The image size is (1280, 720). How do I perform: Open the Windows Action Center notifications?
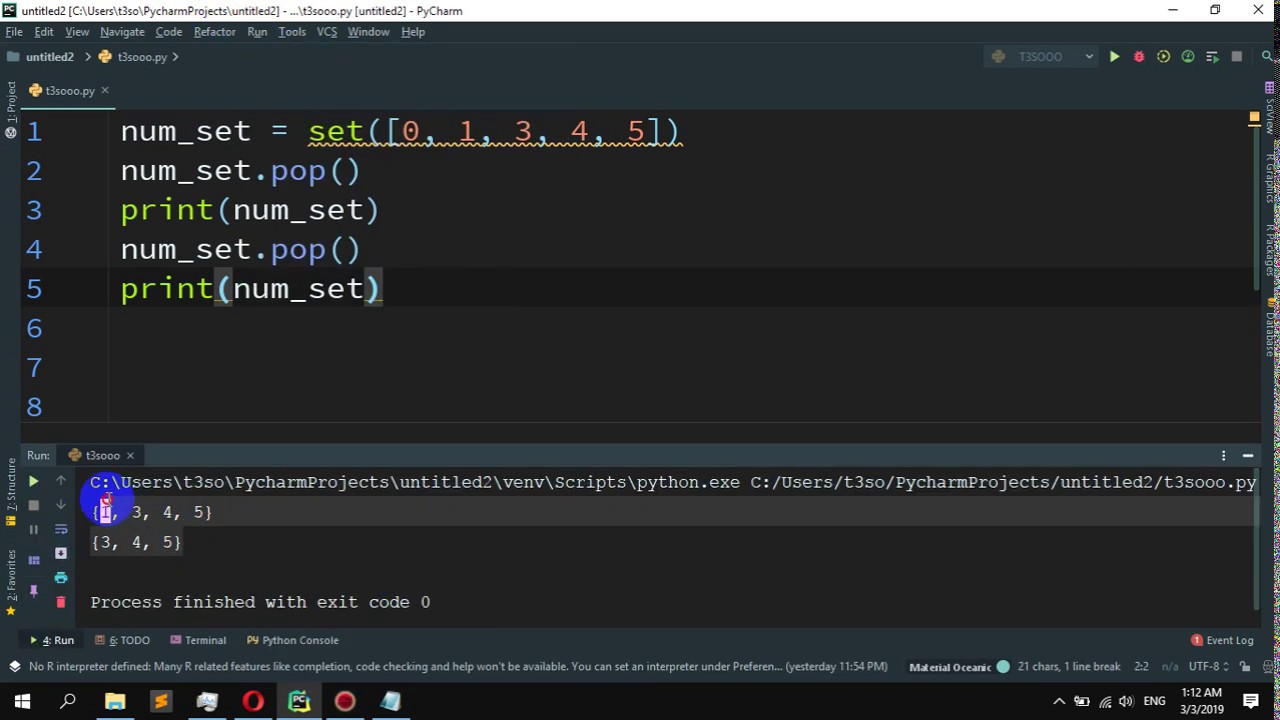1251,701
